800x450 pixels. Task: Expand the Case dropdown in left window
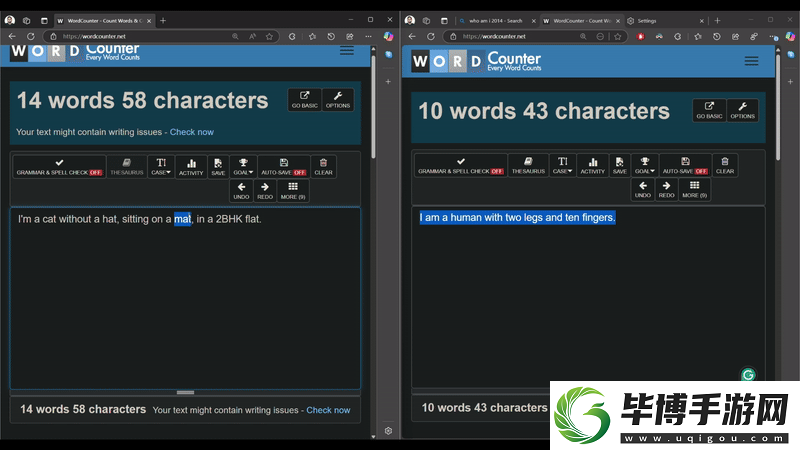tap(161, 167)
